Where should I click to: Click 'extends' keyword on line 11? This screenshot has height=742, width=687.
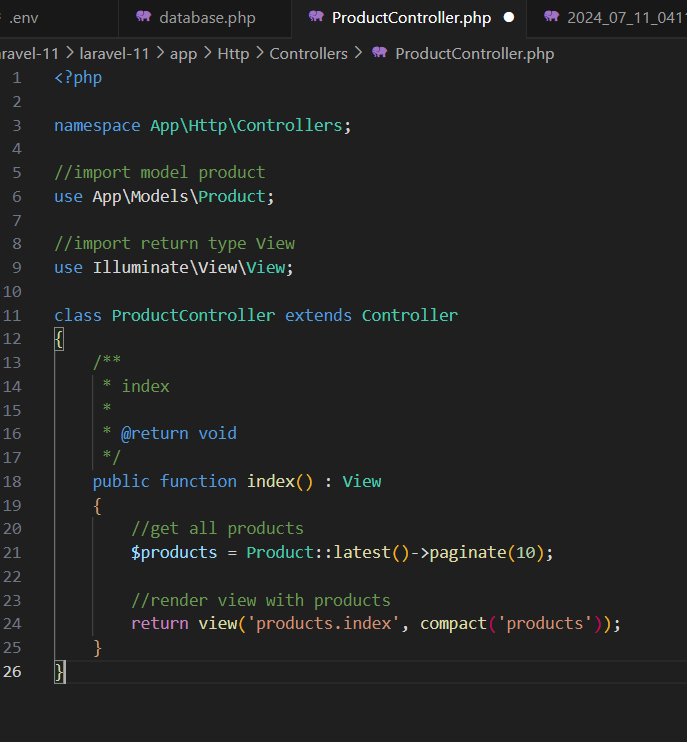tap(318, 316)
